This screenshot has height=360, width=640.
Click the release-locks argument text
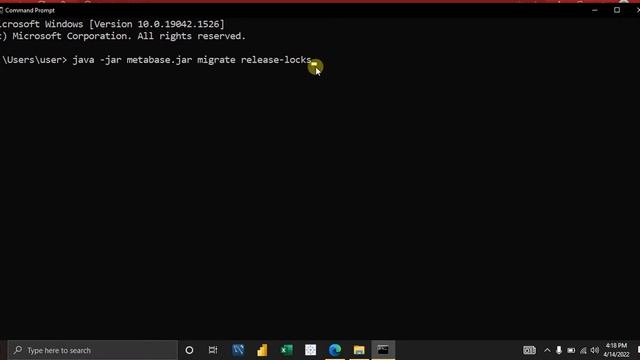click(276, 60)
